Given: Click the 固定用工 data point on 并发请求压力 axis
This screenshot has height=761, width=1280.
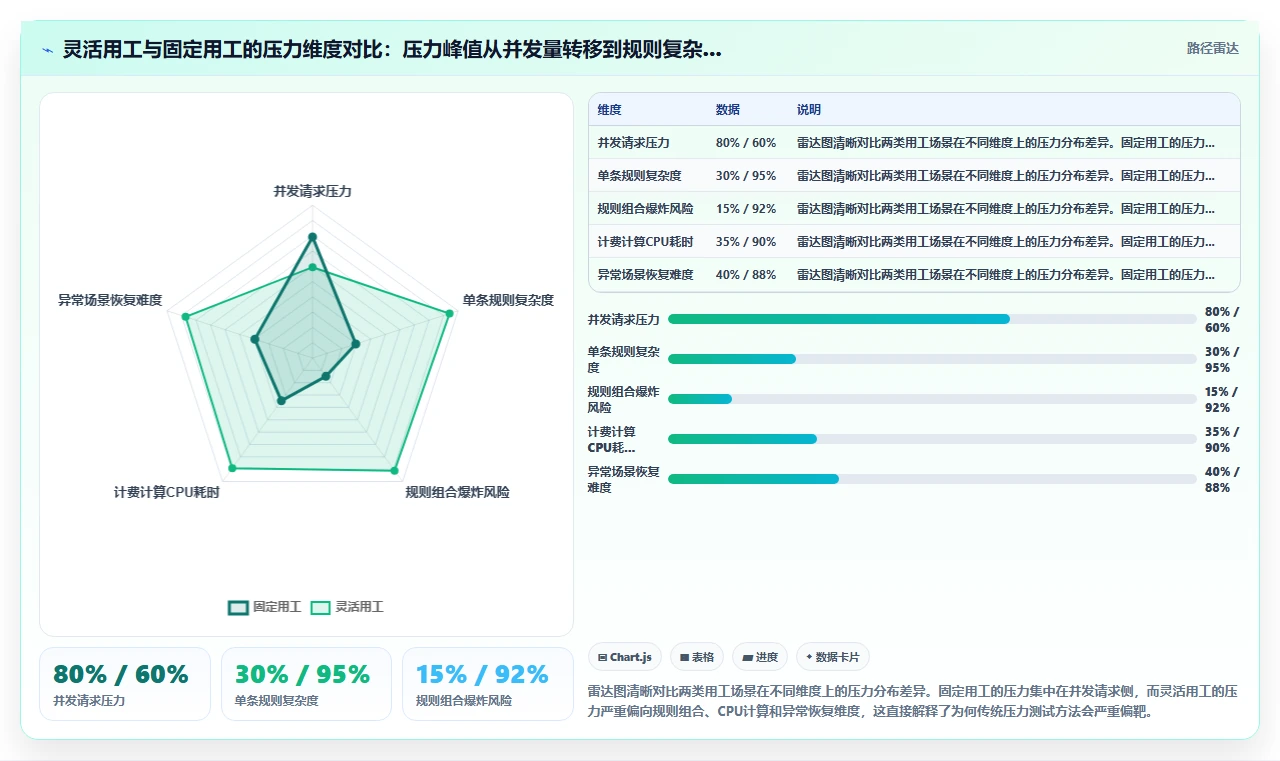Looking at the screenshot, I should pos(312,237).
